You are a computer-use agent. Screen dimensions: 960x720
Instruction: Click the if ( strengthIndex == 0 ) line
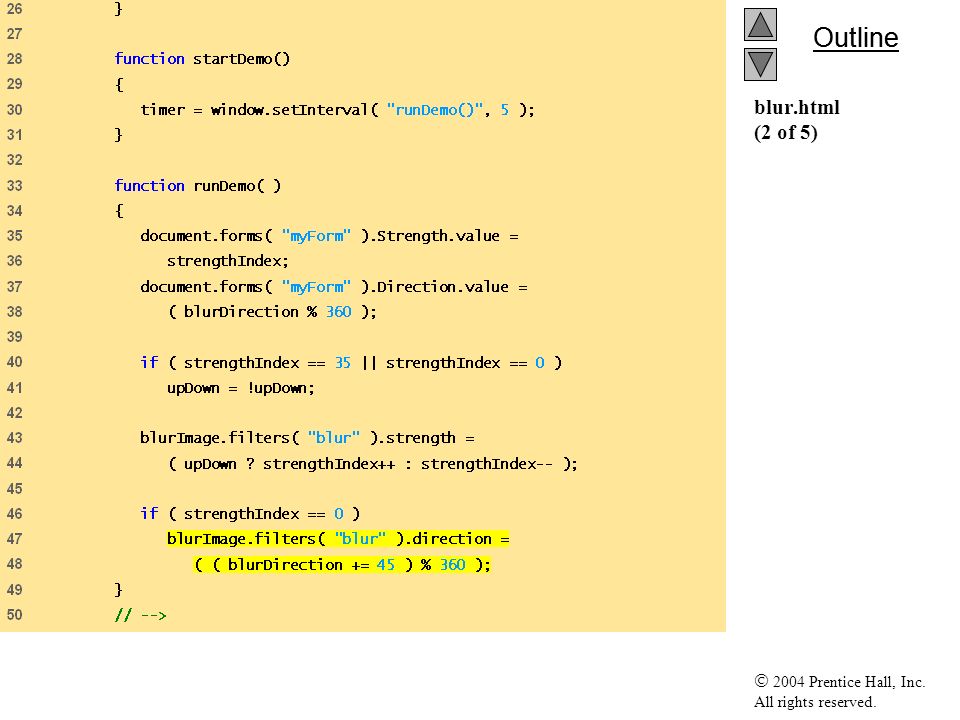coord(250,514)
